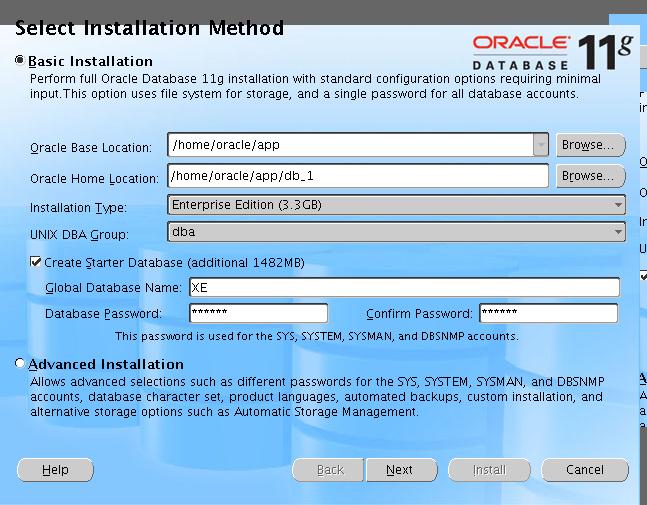Click the Cancel button
This screenshot has width=647, height=505.
tap(585, 470)
